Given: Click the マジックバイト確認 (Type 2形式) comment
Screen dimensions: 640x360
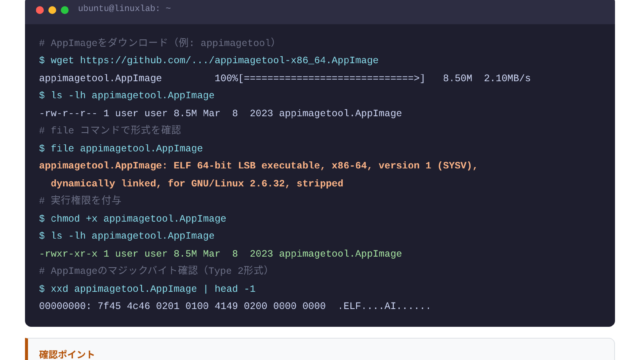Looking at the screenshot, I should (154, 271).
